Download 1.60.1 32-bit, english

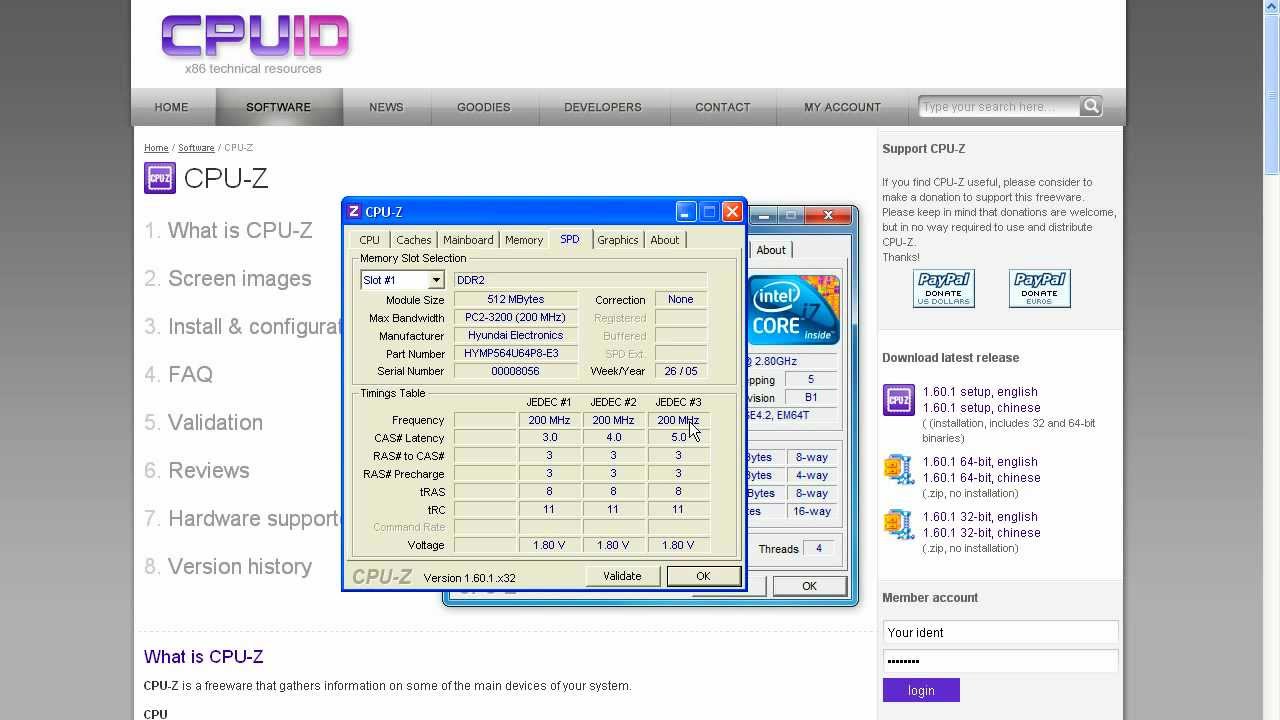click(x=980, y=517)
